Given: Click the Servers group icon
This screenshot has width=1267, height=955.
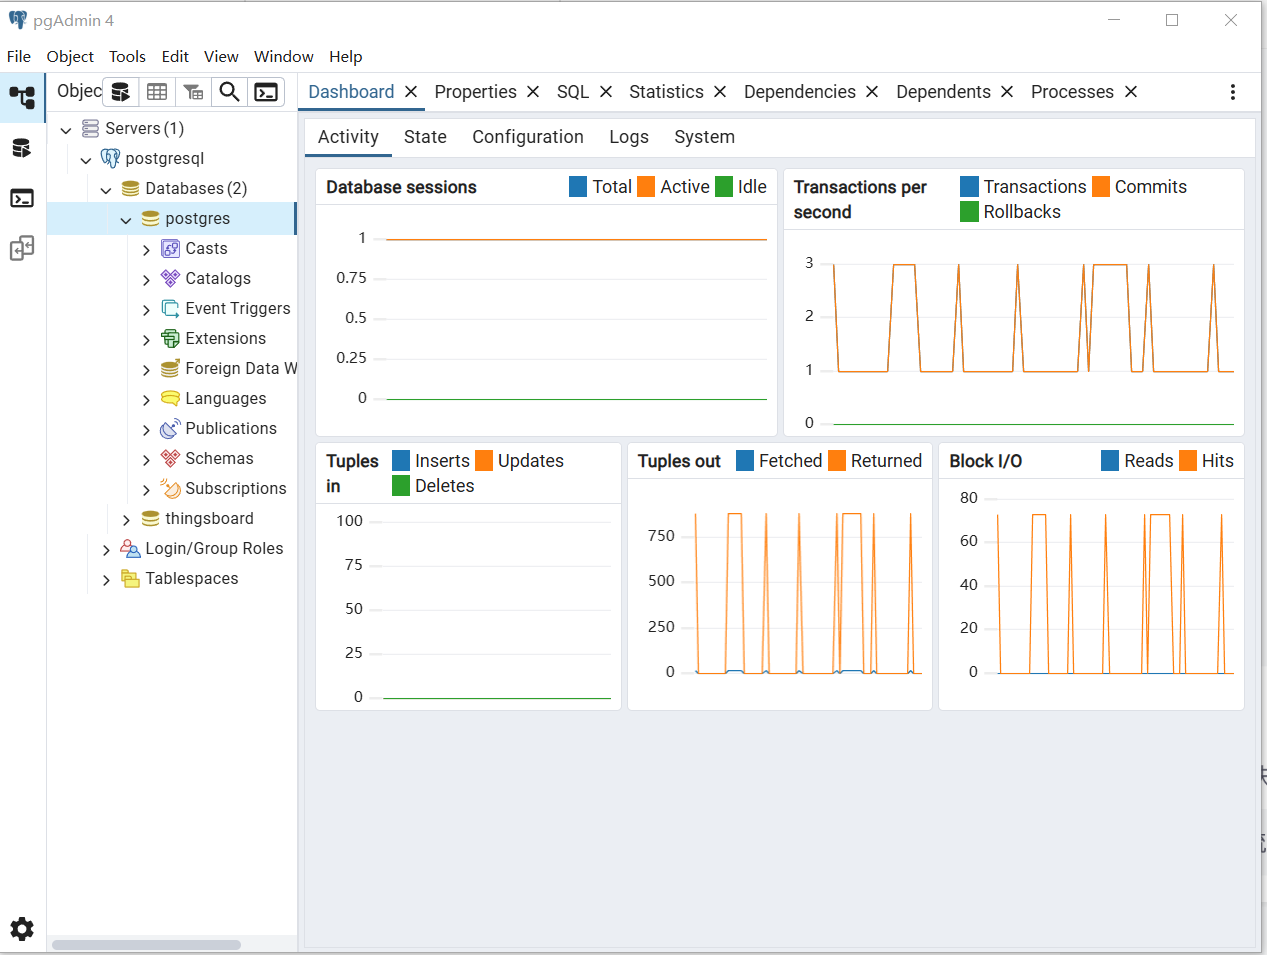Looking at the screenshot, I should [91, 128].
